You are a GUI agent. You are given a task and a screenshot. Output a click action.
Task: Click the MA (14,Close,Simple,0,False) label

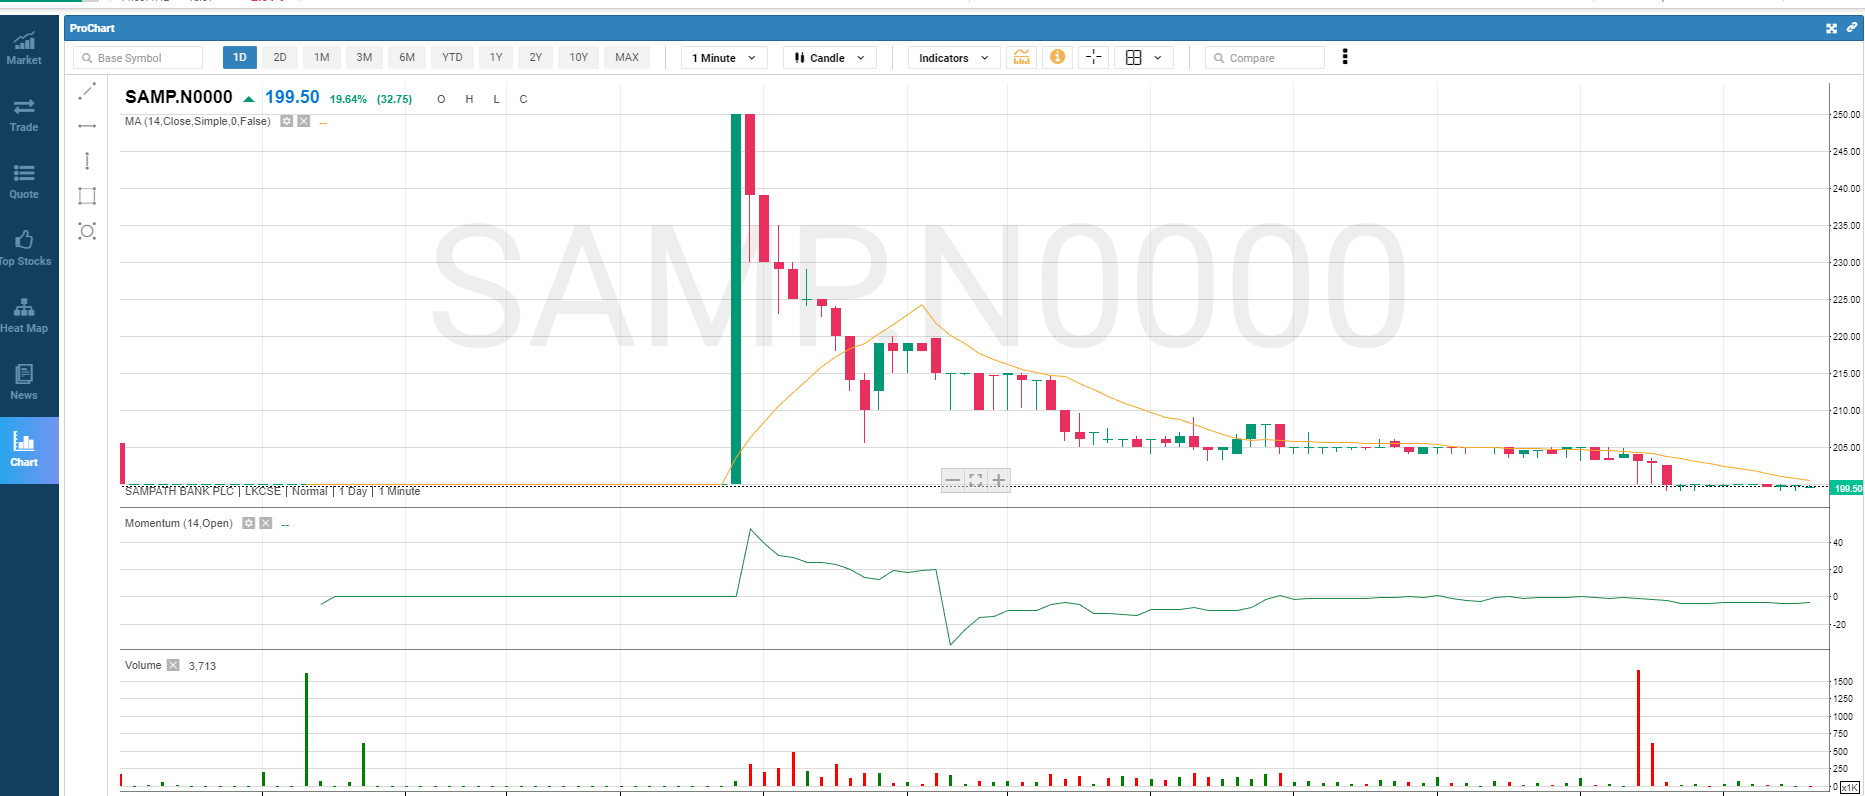(198, 121)
